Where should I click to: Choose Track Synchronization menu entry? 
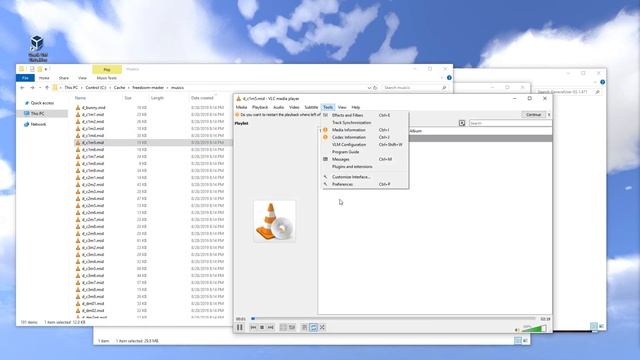[365, 122]
